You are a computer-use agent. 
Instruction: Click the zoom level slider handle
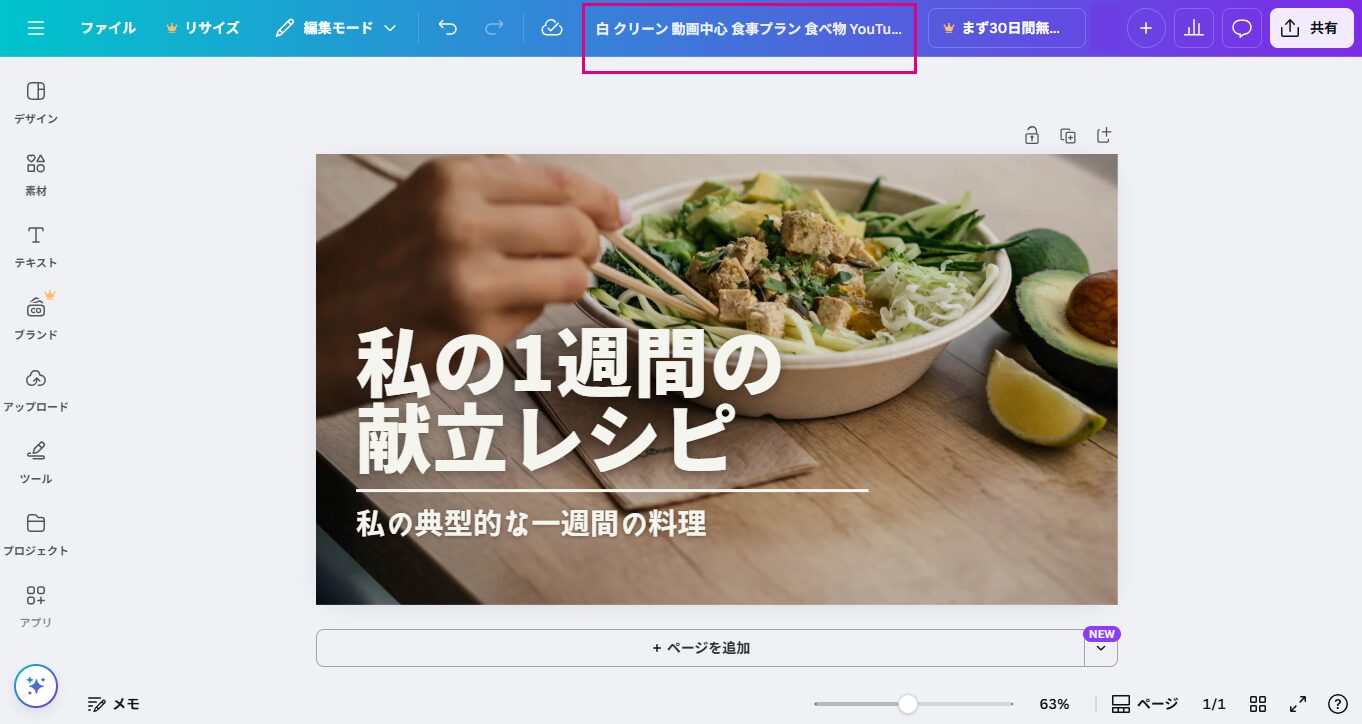[x=907, y=704]
